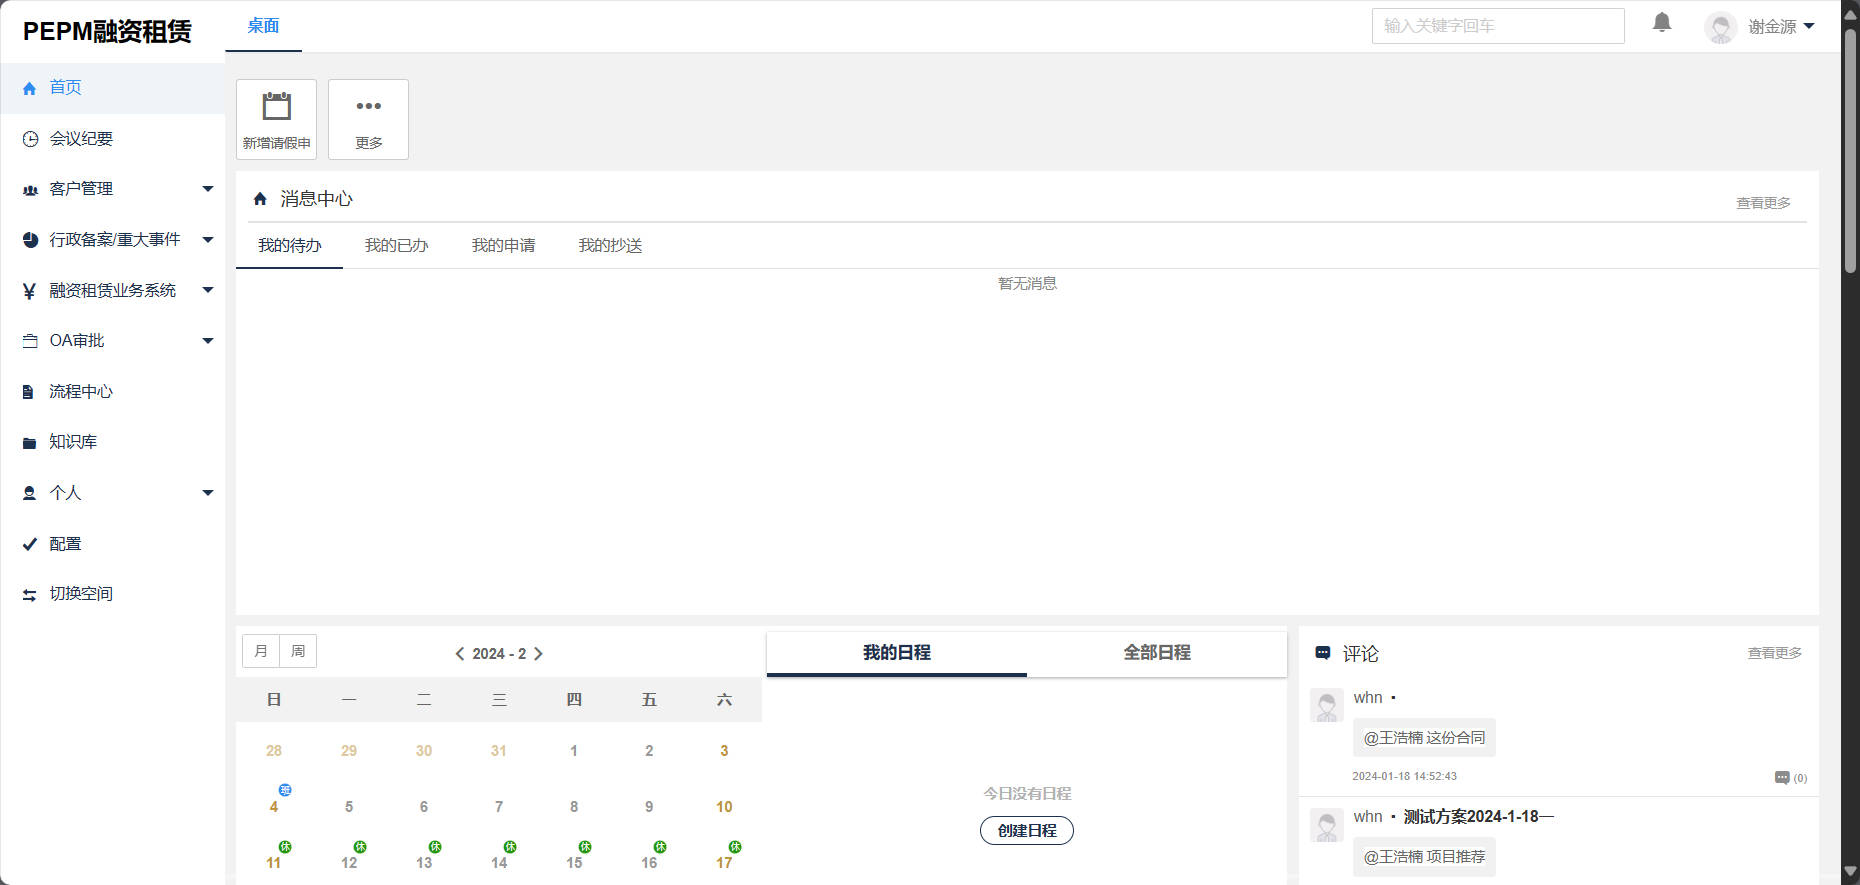1860x885 pixels.
Task: Click 查看更多 in 消息中心
Action: [1762, 203]
